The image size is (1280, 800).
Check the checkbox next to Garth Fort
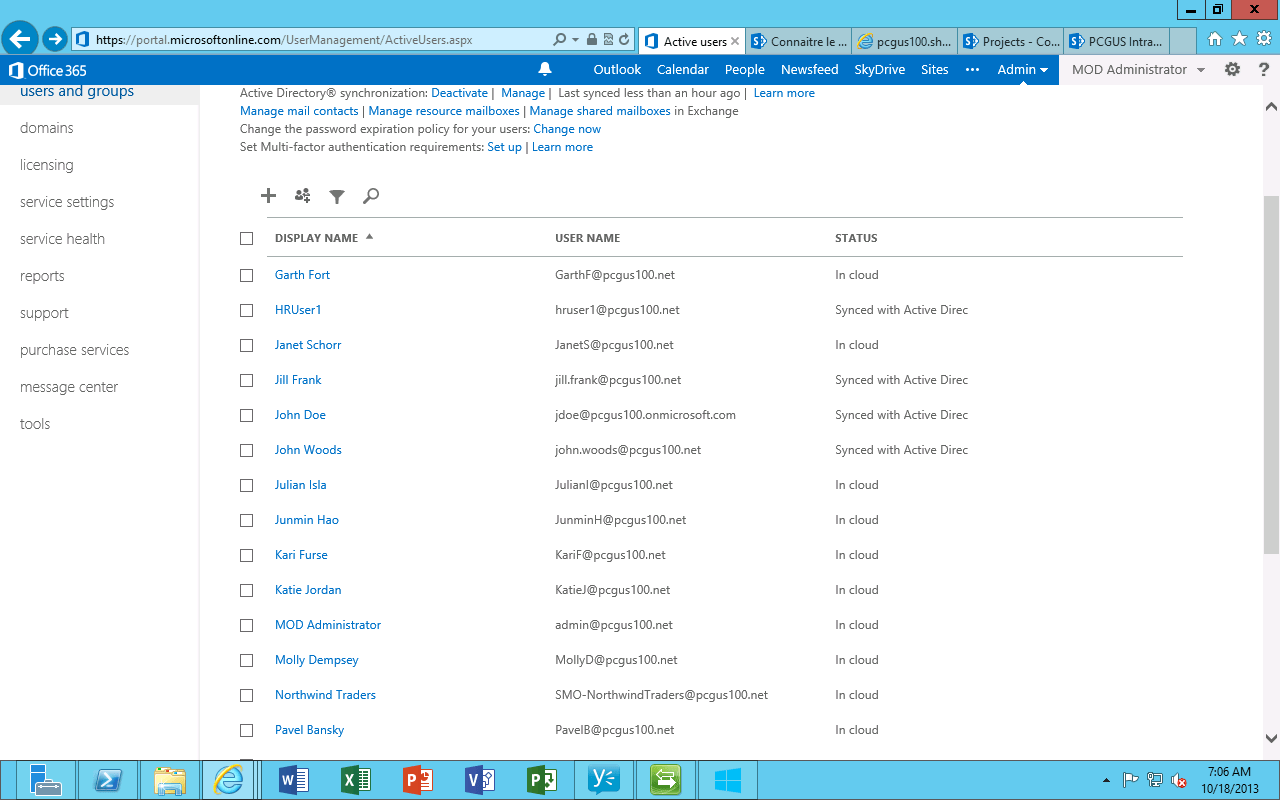(246, 275)
